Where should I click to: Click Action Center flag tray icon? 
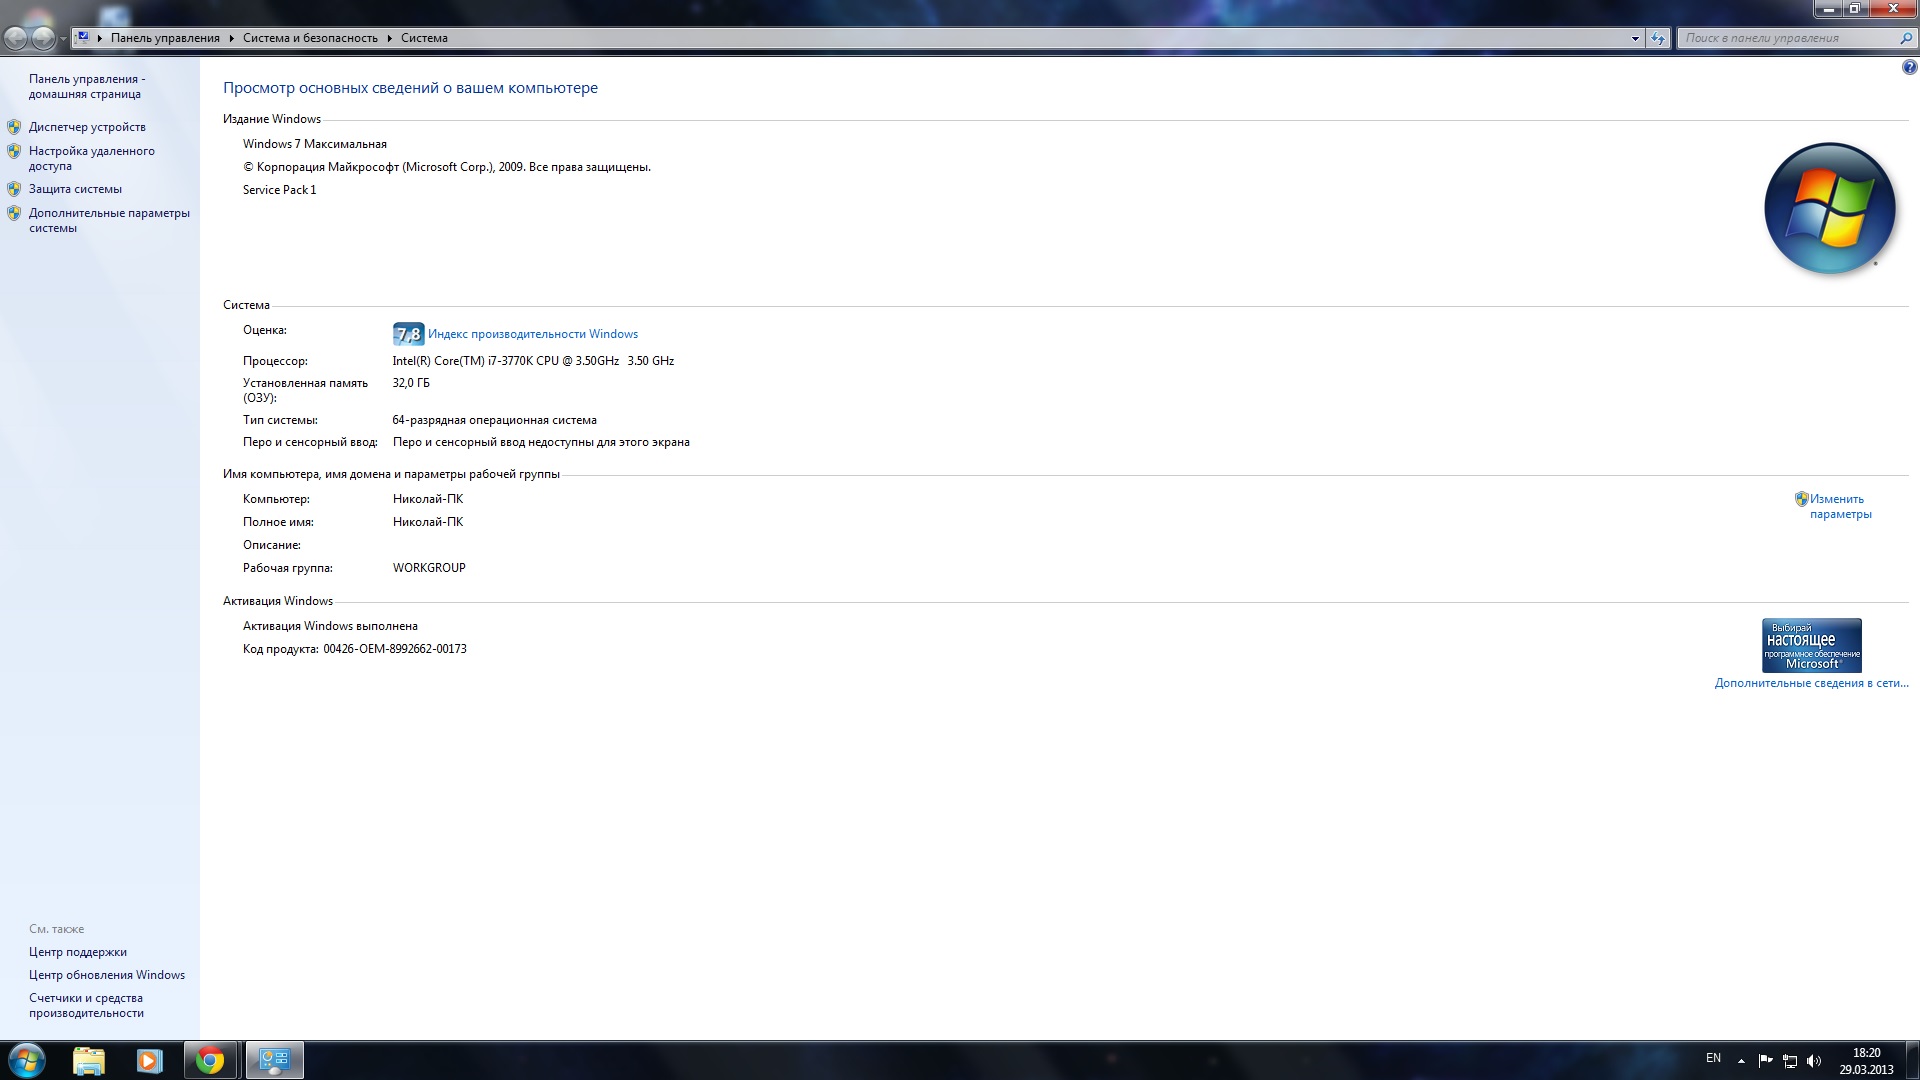point(1765,1061)
